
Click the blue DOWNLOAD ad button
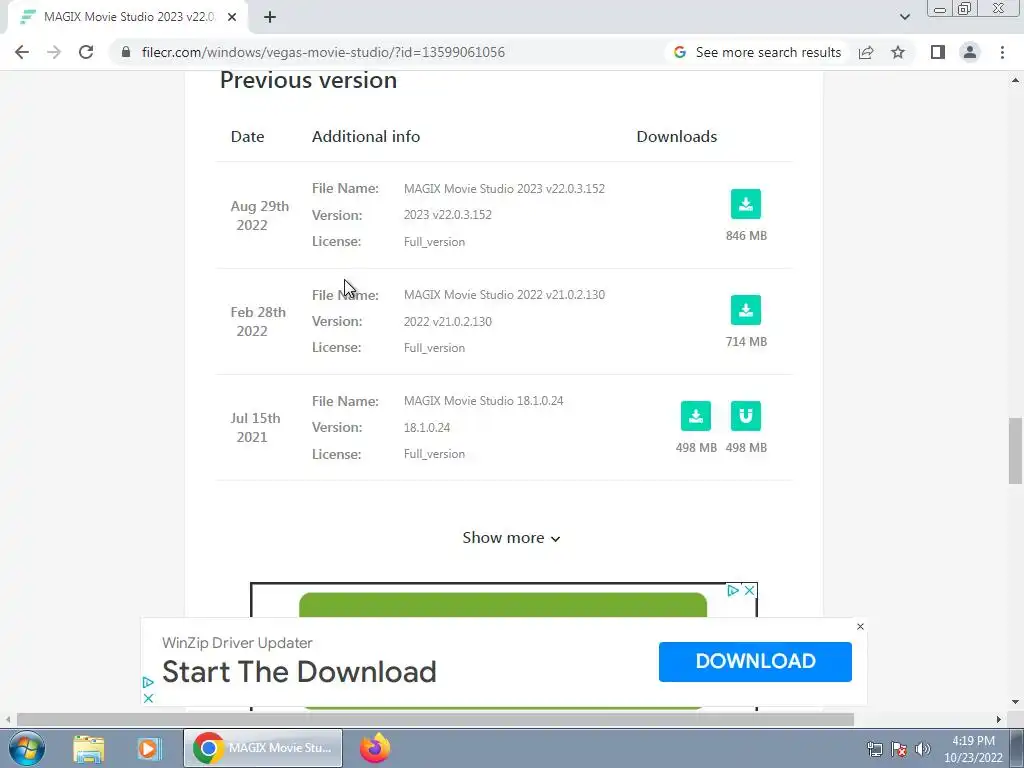755,662
